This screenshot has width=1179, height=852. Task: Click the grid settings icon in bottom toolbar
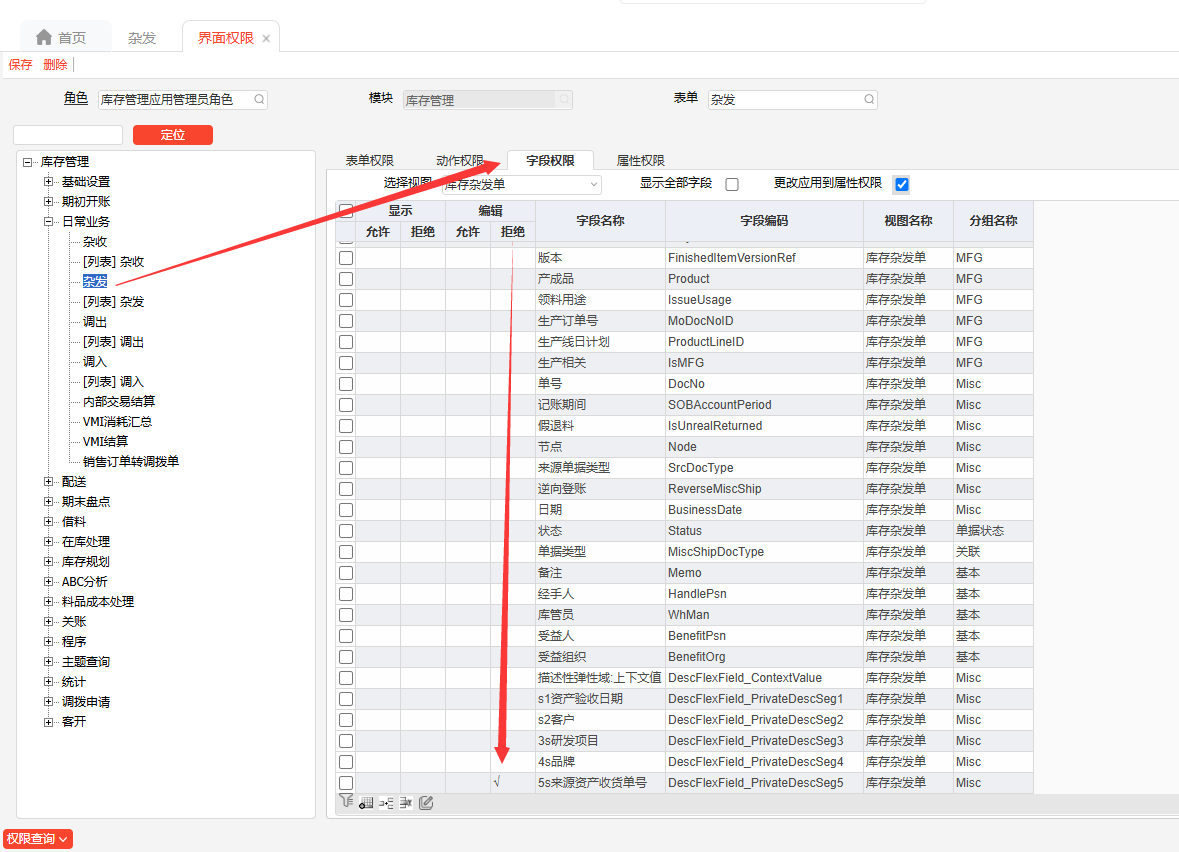pyautogui.click(x=366, y=802)
